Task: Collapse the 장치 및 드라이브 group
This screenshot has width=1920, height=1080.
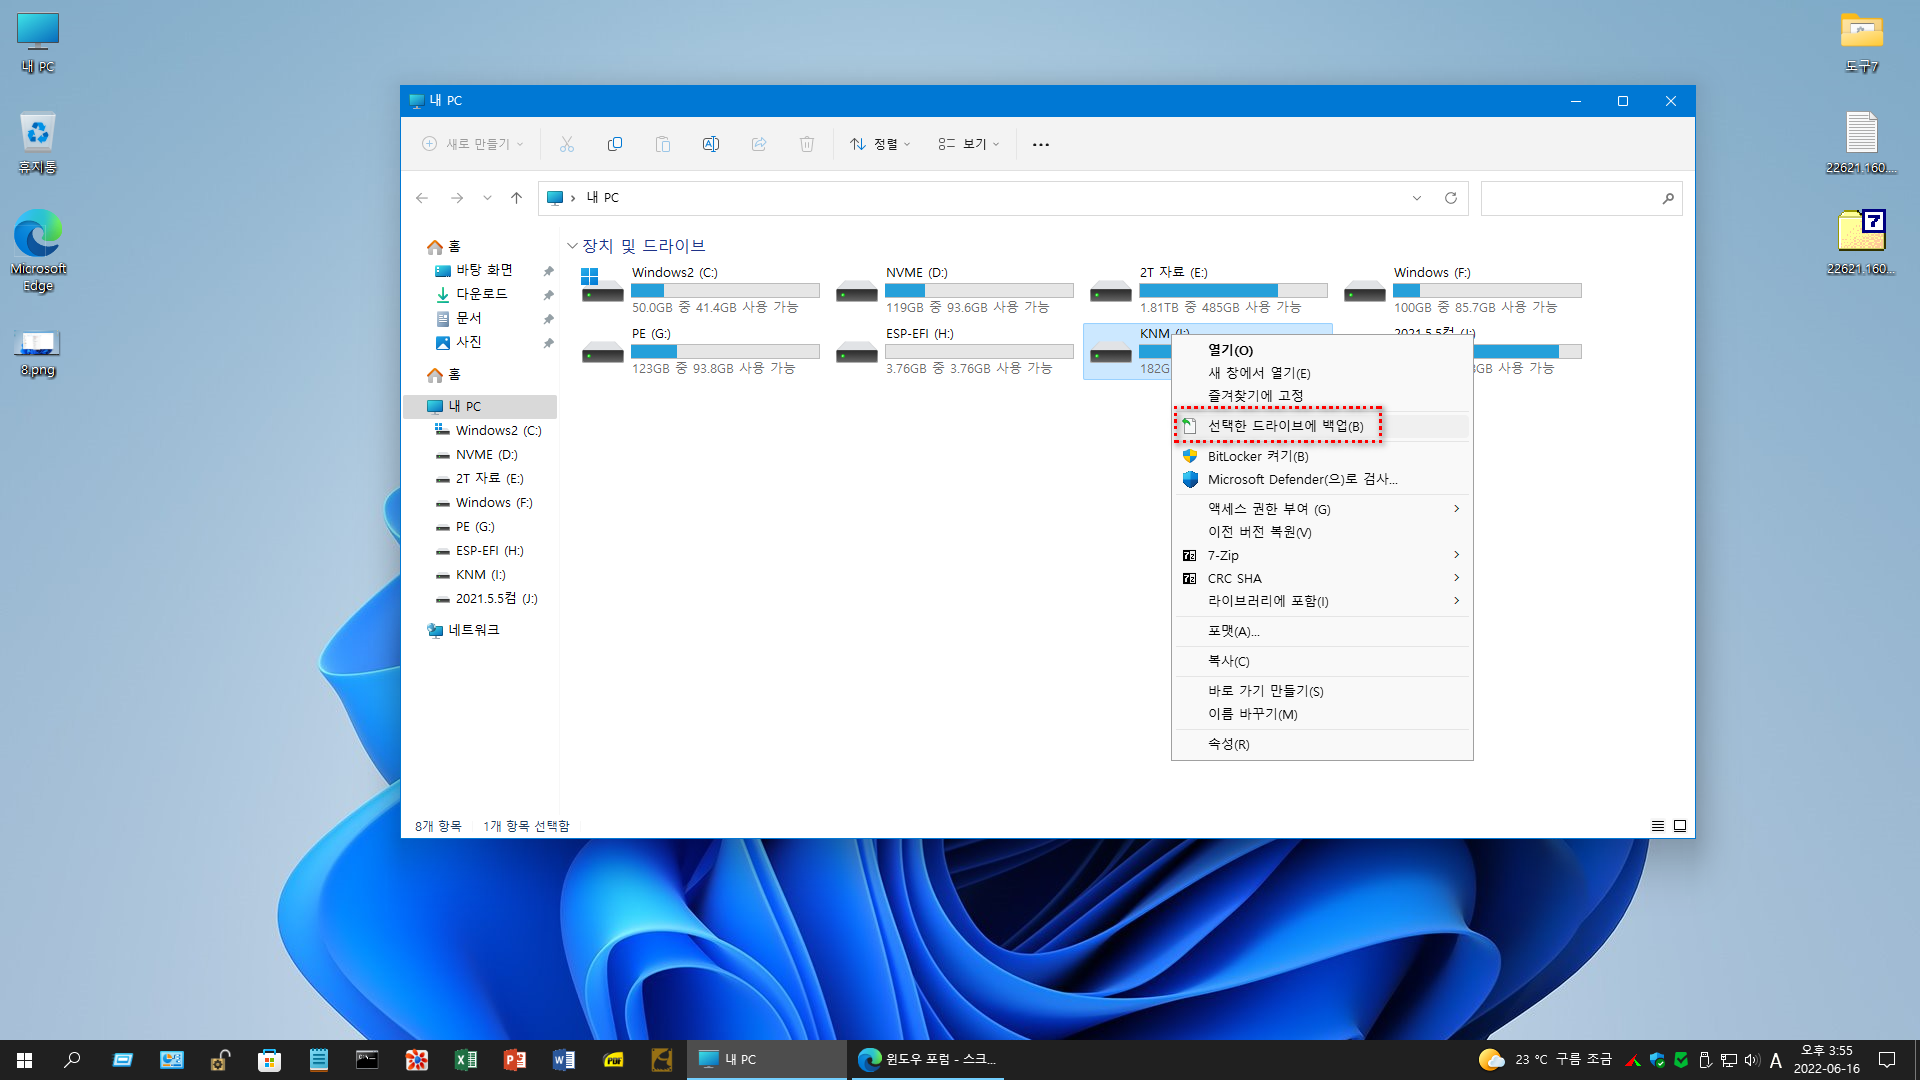Action: (572, 246)
